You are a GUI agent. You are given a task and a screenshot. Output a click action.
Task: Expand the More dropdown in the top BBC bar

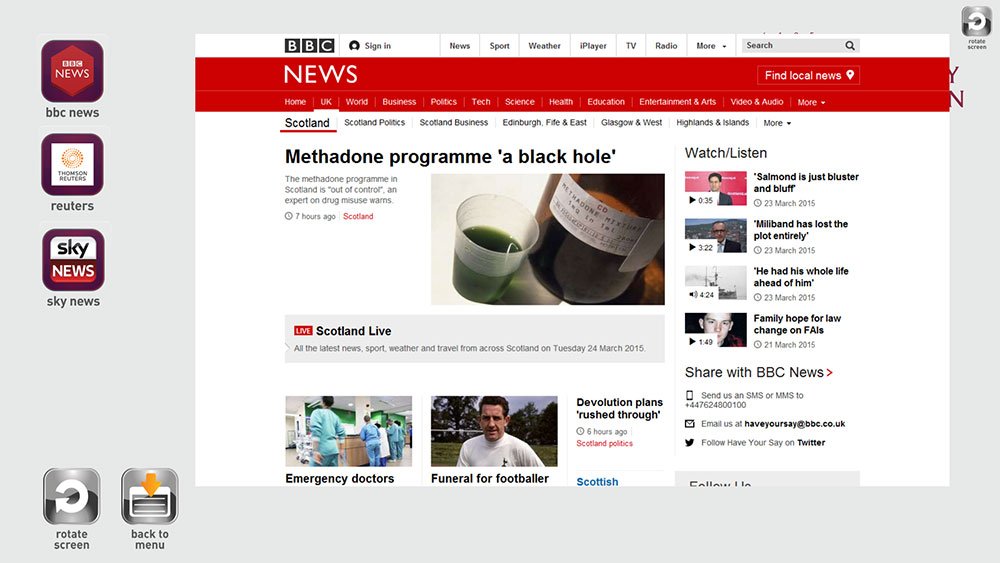click(711, 46)
